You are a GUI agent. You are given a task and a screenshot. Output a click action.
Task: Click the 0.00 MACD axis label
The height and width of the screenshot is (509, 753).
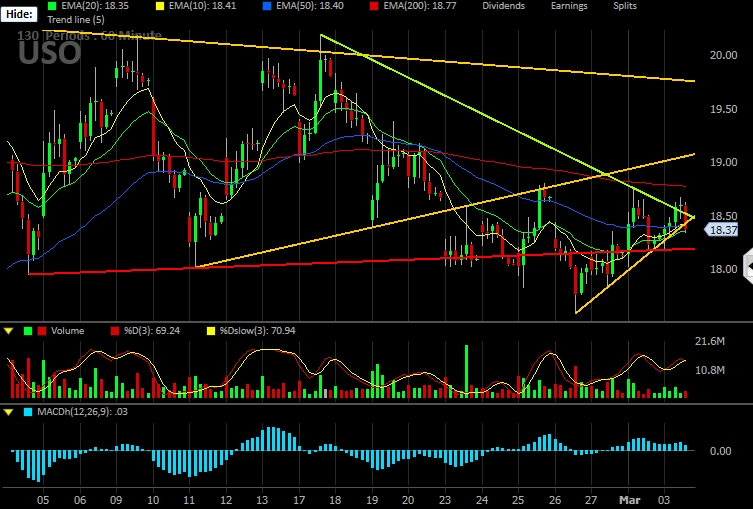point(721,451)
